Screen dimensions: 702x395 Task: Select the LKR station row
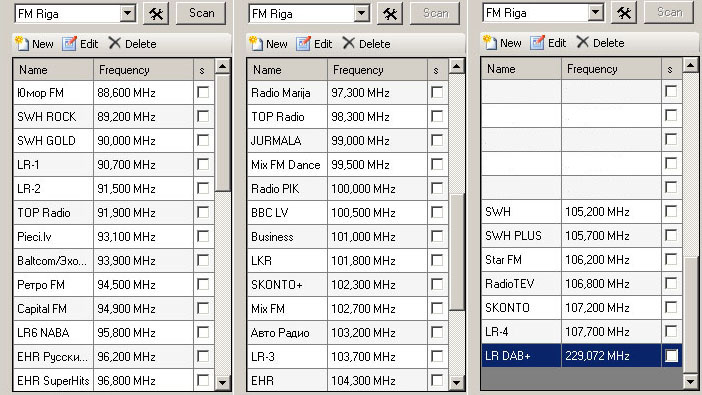[x=348, y=261]
